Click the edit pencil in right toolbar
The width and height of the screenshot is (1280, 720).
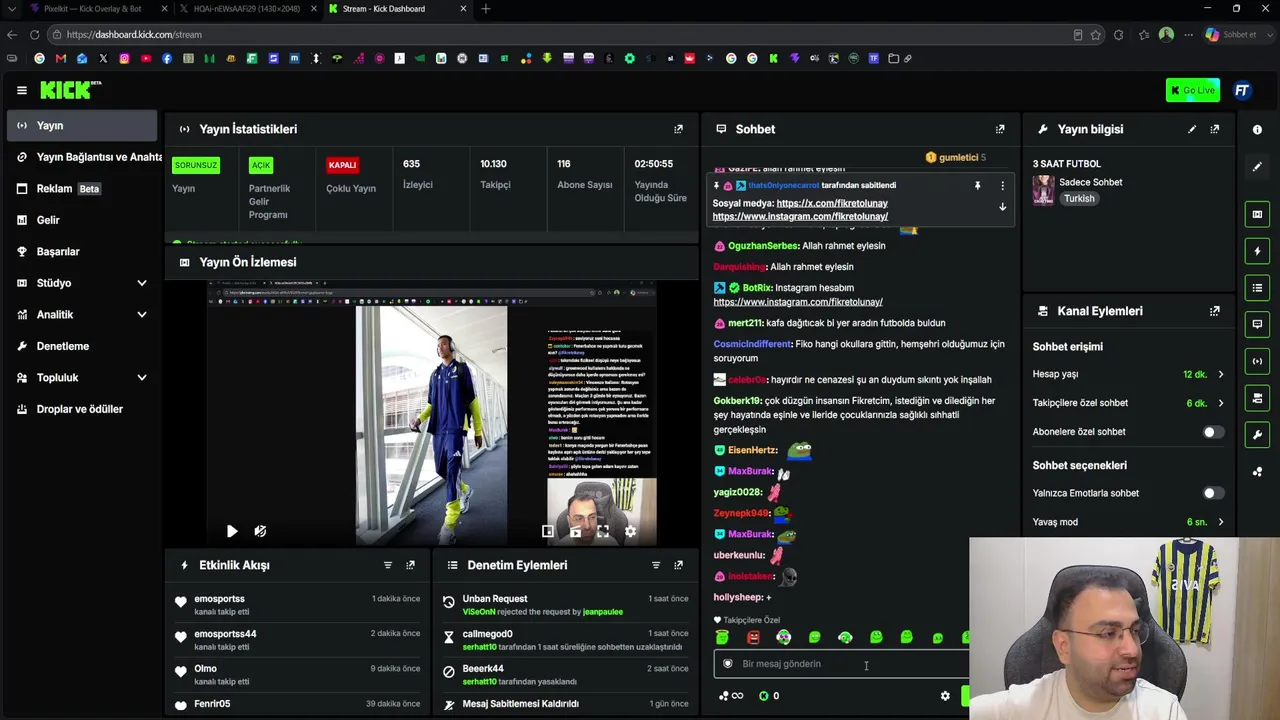[x=1257, y=167]
